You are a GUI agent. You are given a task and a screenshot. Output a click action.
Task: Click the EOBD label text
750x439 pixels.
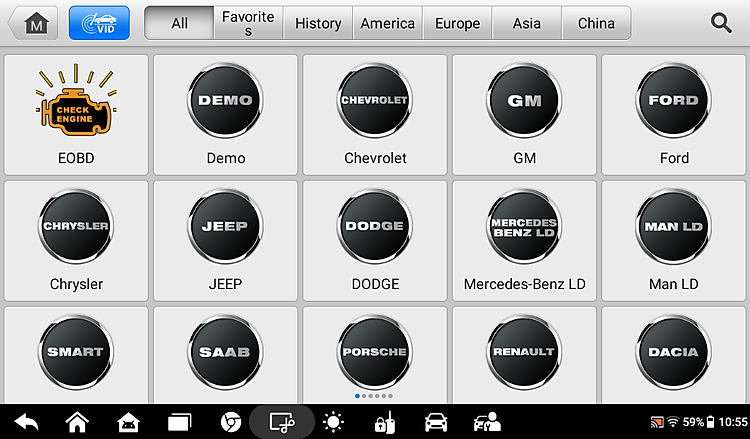tap(76, 158)
